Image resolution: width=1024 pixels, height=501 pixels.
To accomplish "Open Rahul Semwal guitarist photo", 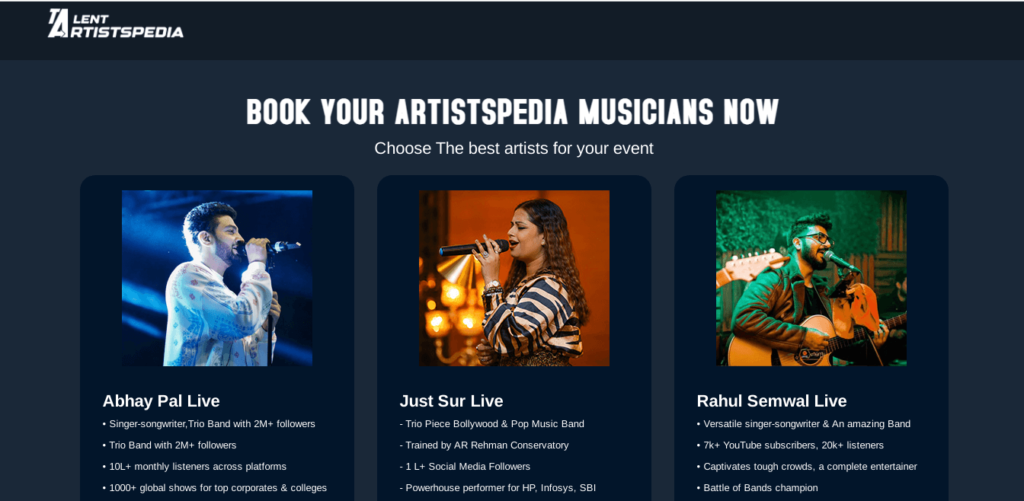I will 811,278.
